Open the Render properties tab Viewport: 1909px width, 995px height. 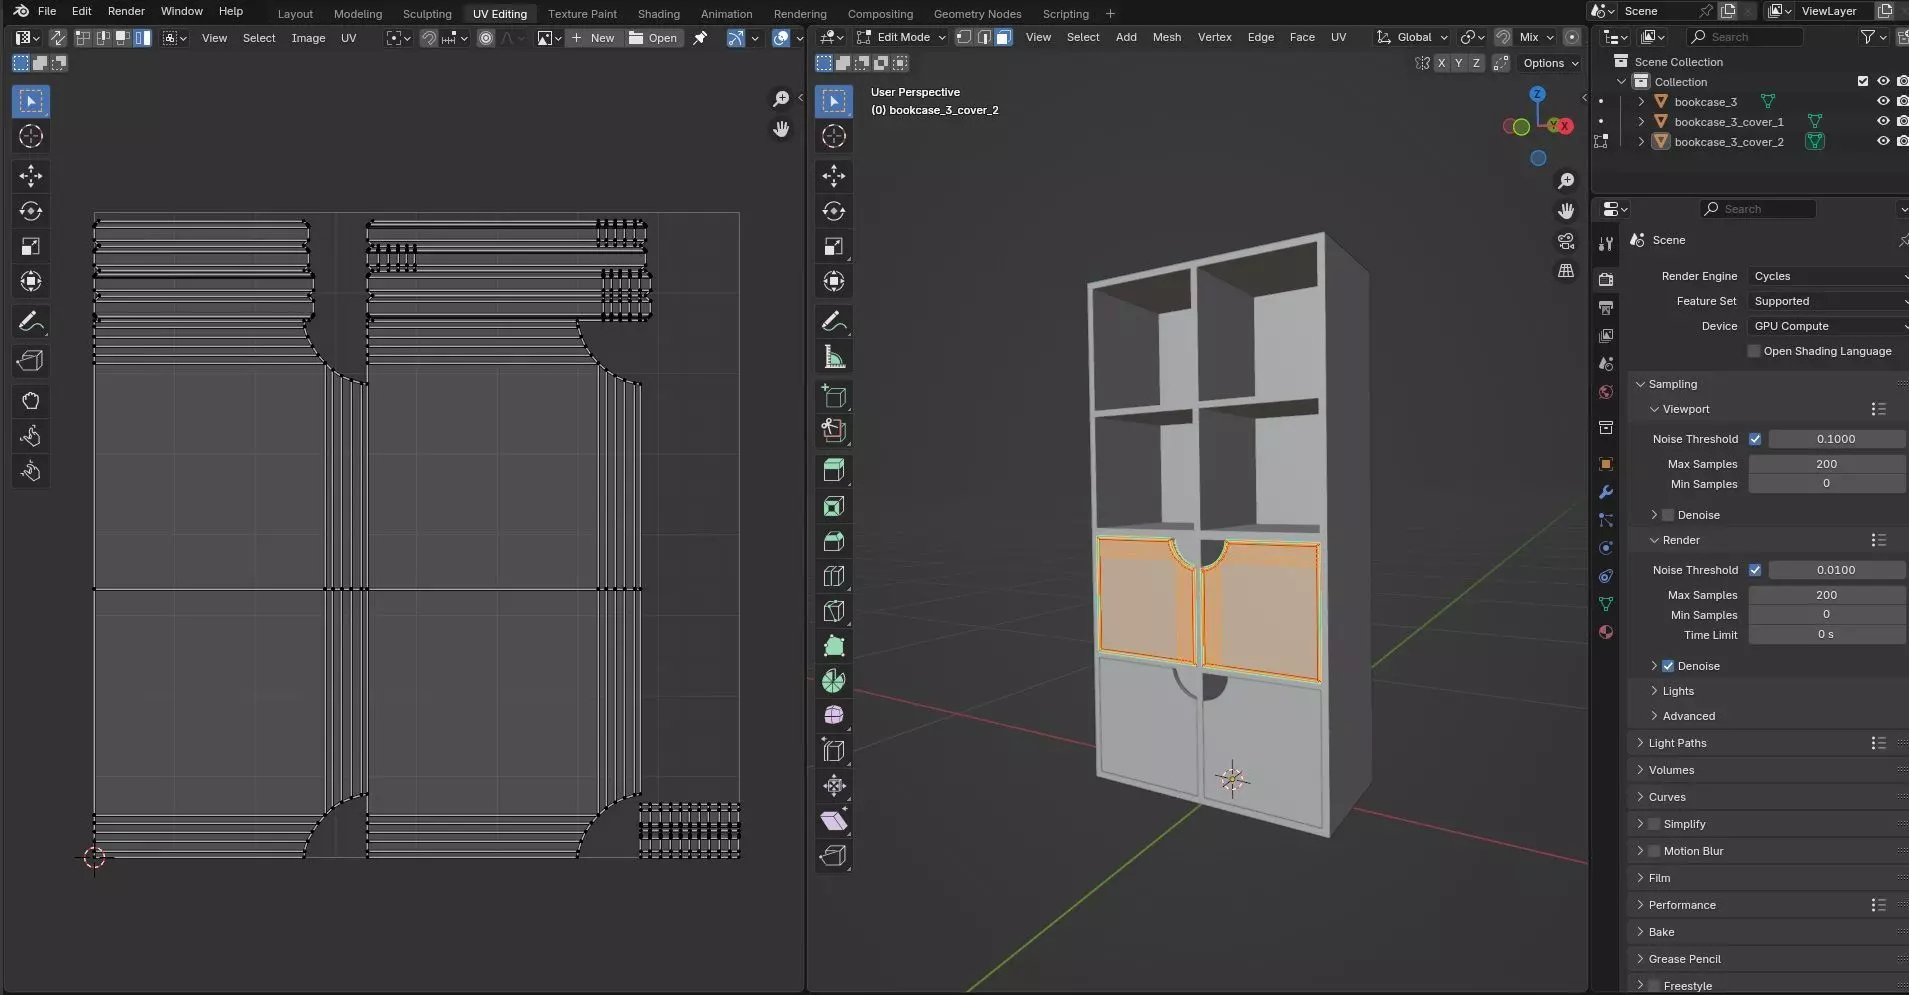tap(1606, 279)
